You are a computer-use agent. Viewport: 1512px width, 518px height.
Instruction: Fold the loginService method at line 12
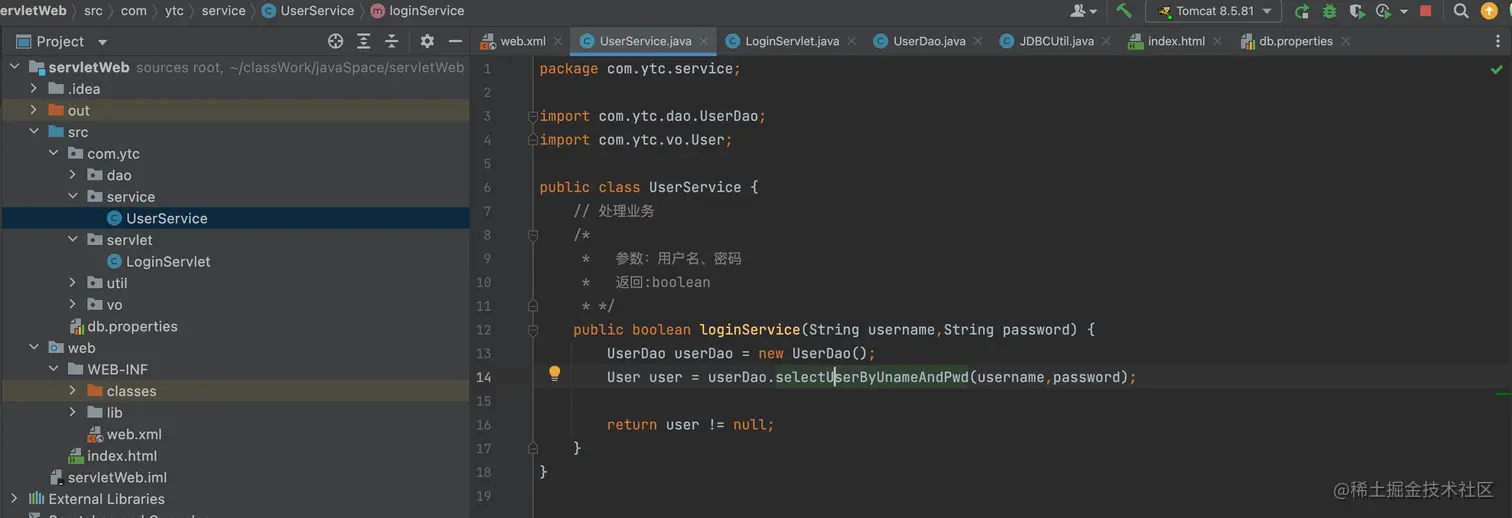[533, 330]
